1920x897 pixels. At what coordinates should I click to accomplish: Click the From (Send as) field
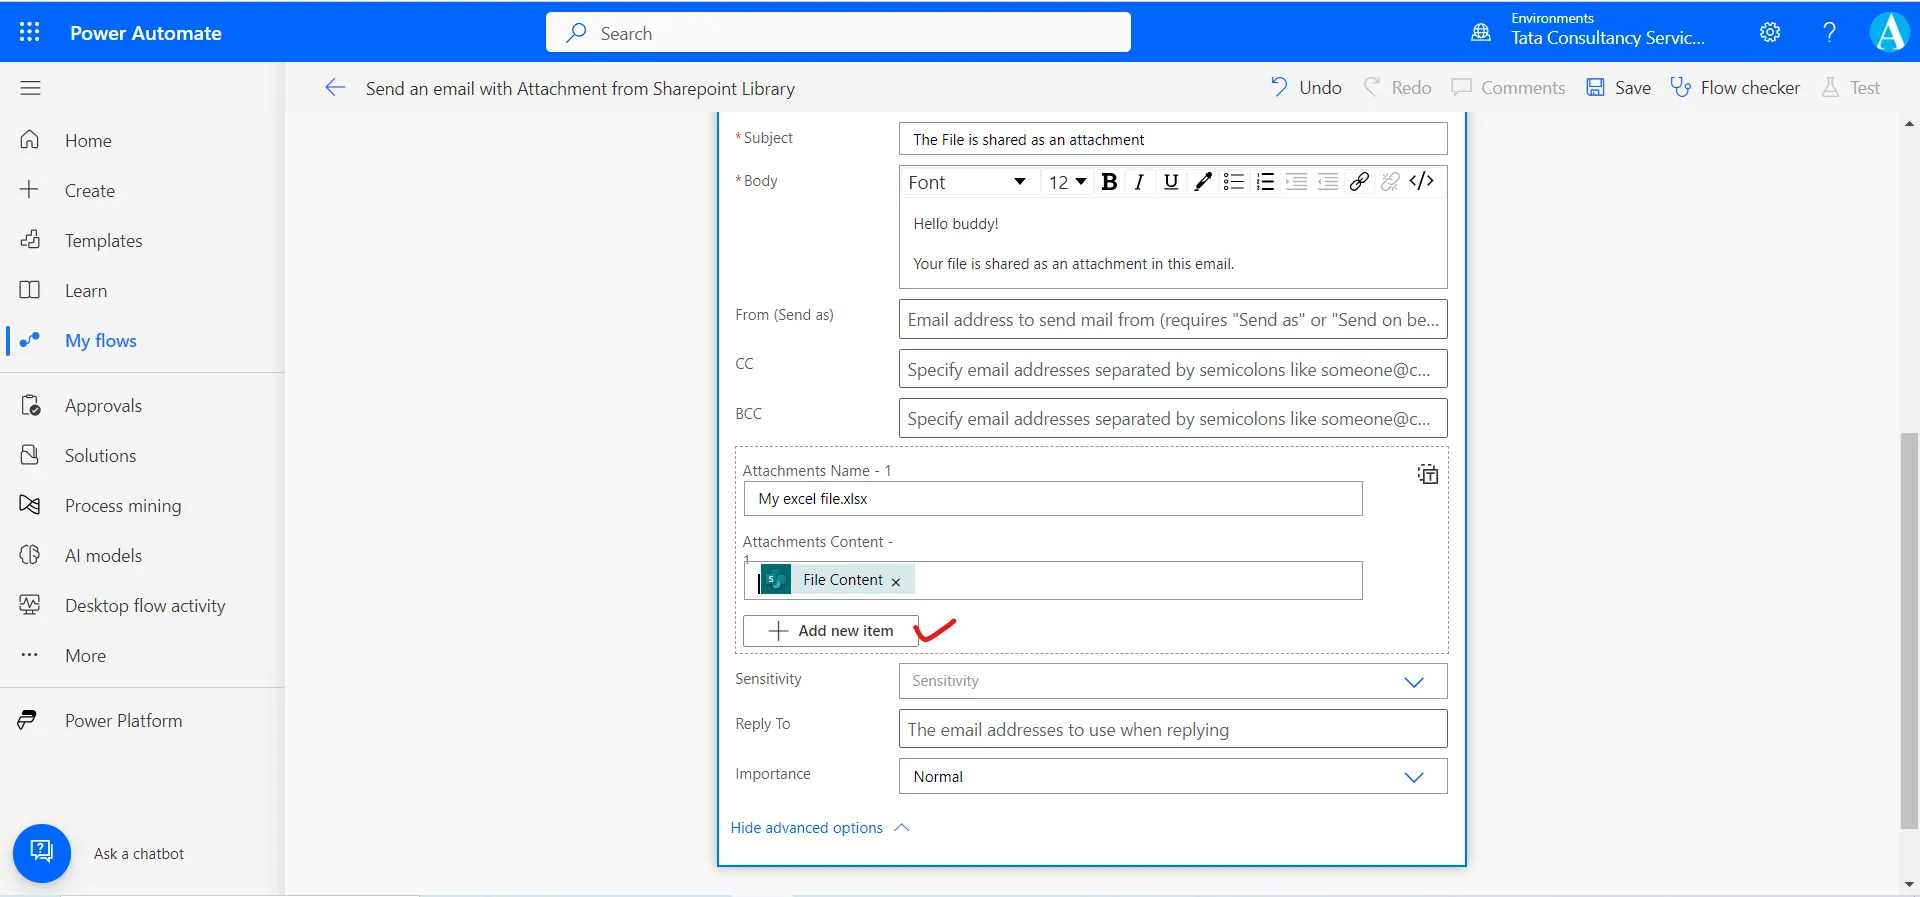1173,320
